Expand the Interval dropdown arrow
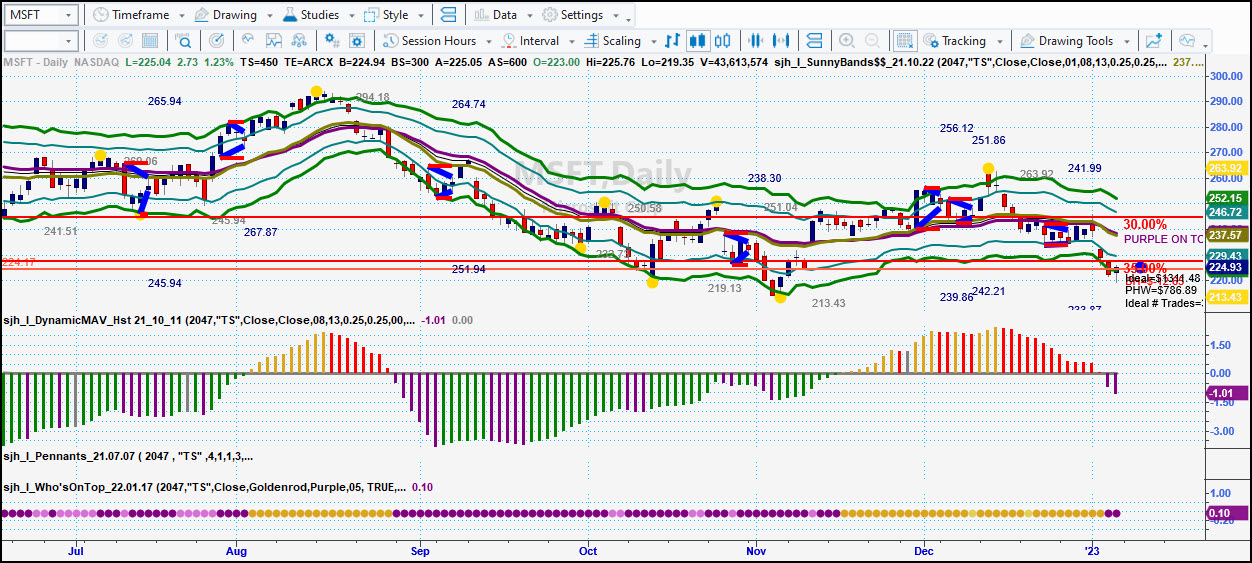Image resolution: width=1252 pixels, height=563 pixels. [570, 42]
